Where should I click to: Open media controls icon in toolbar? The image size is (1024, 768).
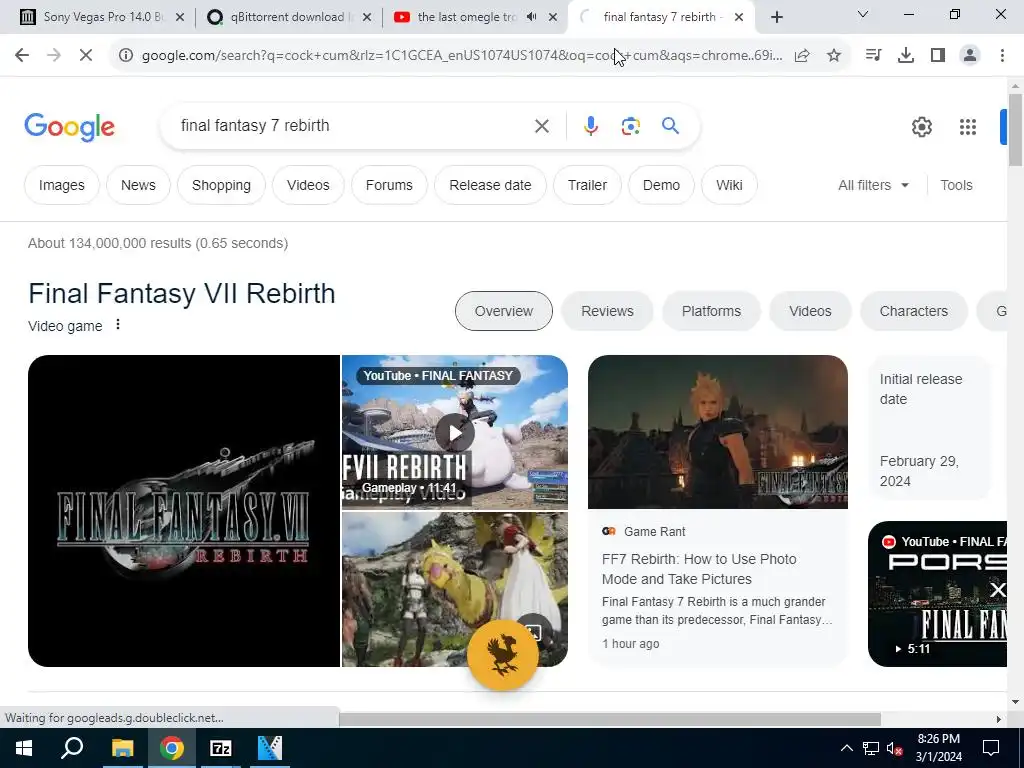pyautogui.click(x=873, y=56)
